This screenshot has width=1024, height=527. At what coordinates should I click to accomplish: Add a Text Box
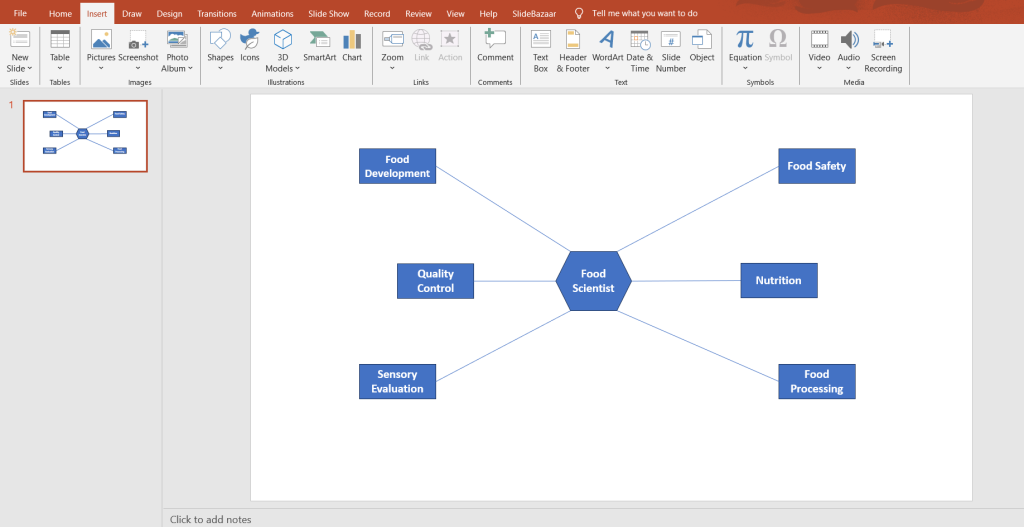(x=541, y=40)
